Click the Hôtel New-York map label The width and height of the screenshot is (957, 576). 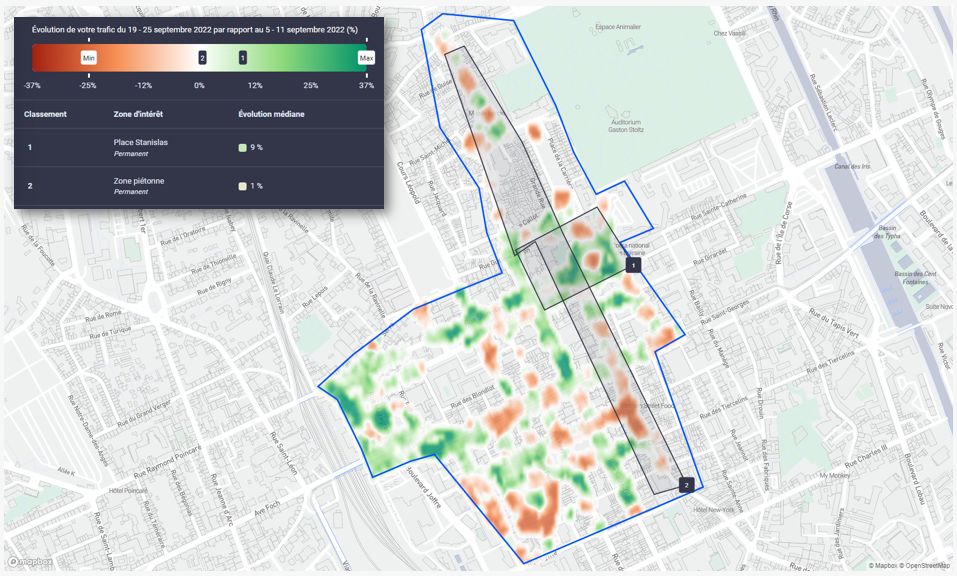pyautogui.click(x=714, y=509)
